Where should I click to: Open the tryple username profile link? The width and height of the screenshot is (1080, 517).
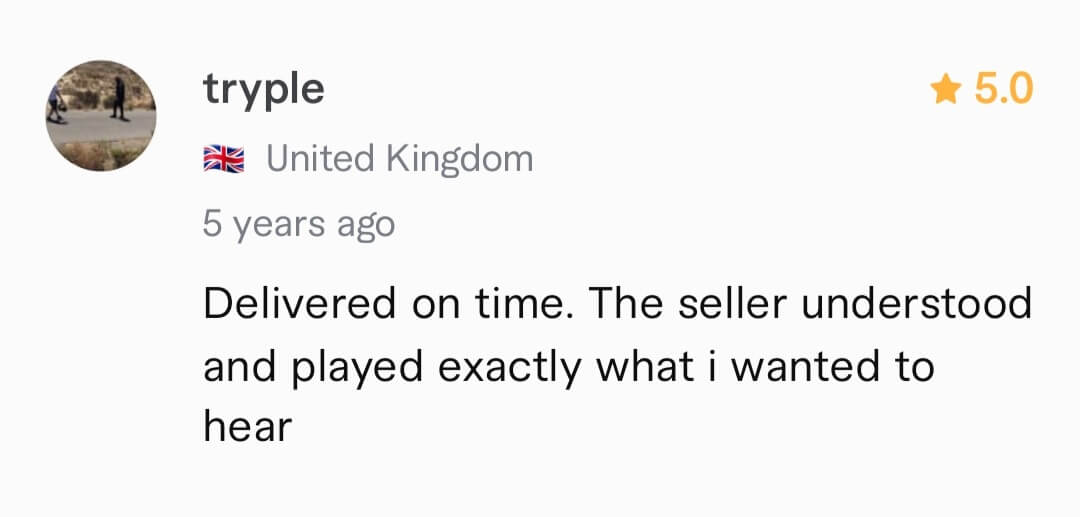point(263,91)
